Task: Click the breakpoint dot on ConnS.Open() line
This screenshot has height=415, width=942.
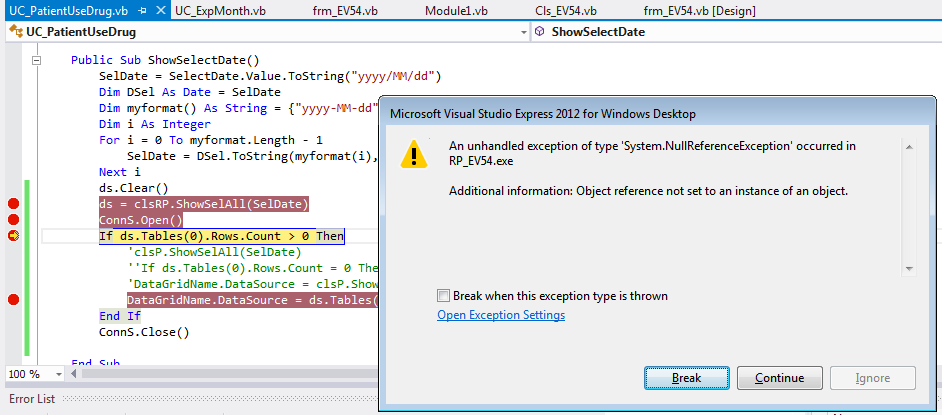Action: pyautogui.click(x=13, y=220)
